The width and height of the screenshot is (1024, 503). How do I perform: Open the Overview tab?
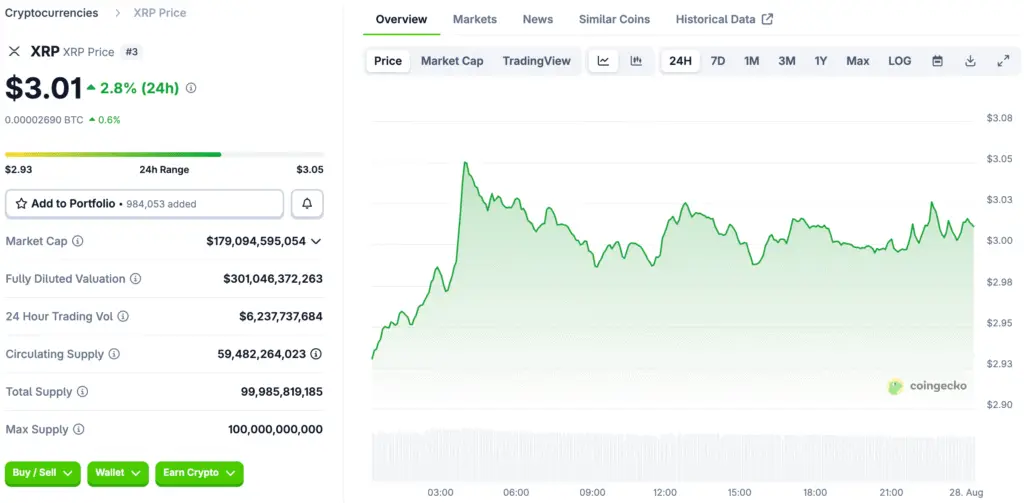click(x=402, y=19)
